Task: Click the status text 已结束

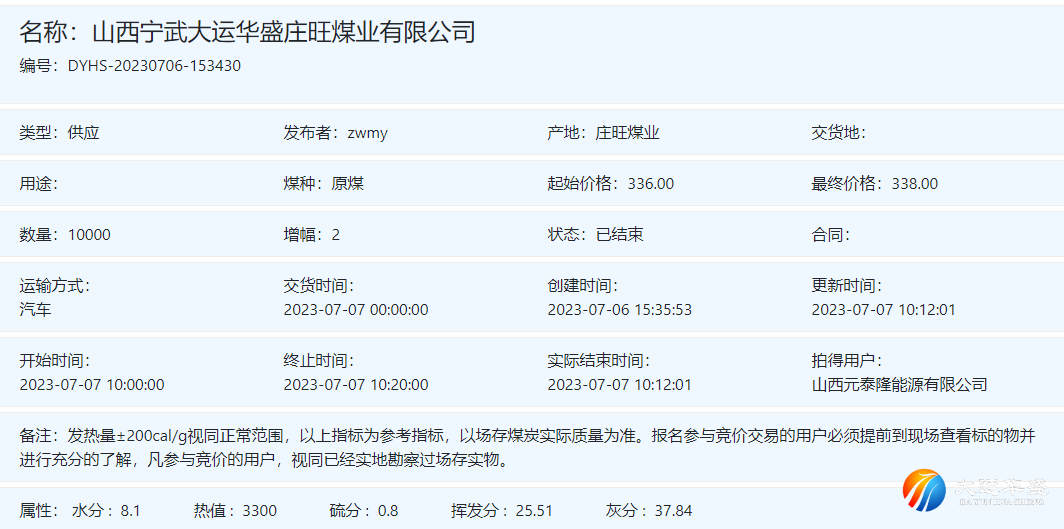Action: tap(619, 235)
